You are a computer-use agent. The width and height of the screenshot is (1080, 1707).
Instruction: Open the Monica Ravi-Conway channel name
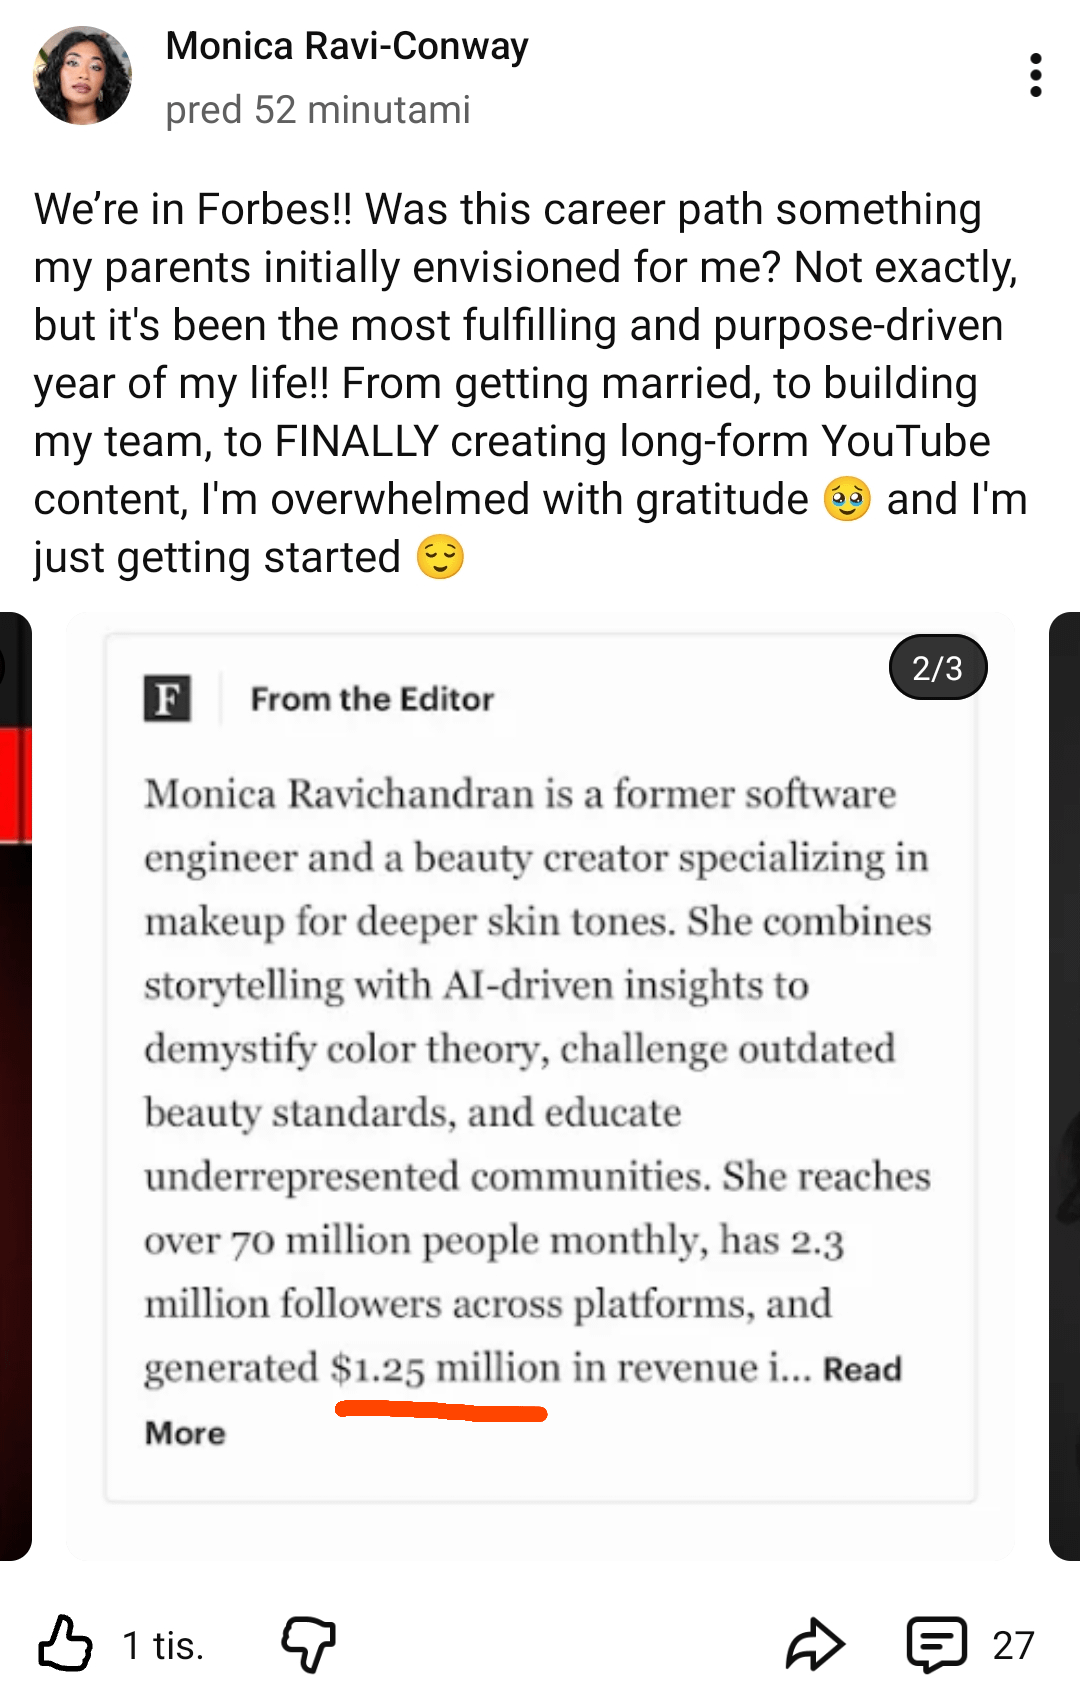click(347, 46)
